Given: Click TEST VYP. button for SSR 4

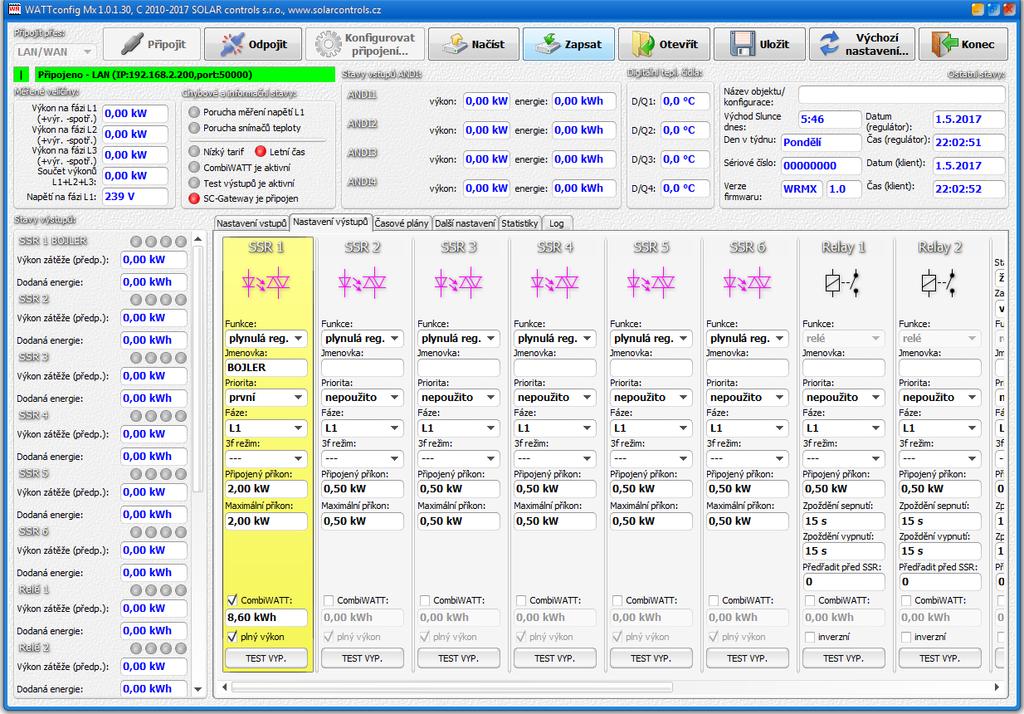Looking at the screenshot, I should pos(554,658).
